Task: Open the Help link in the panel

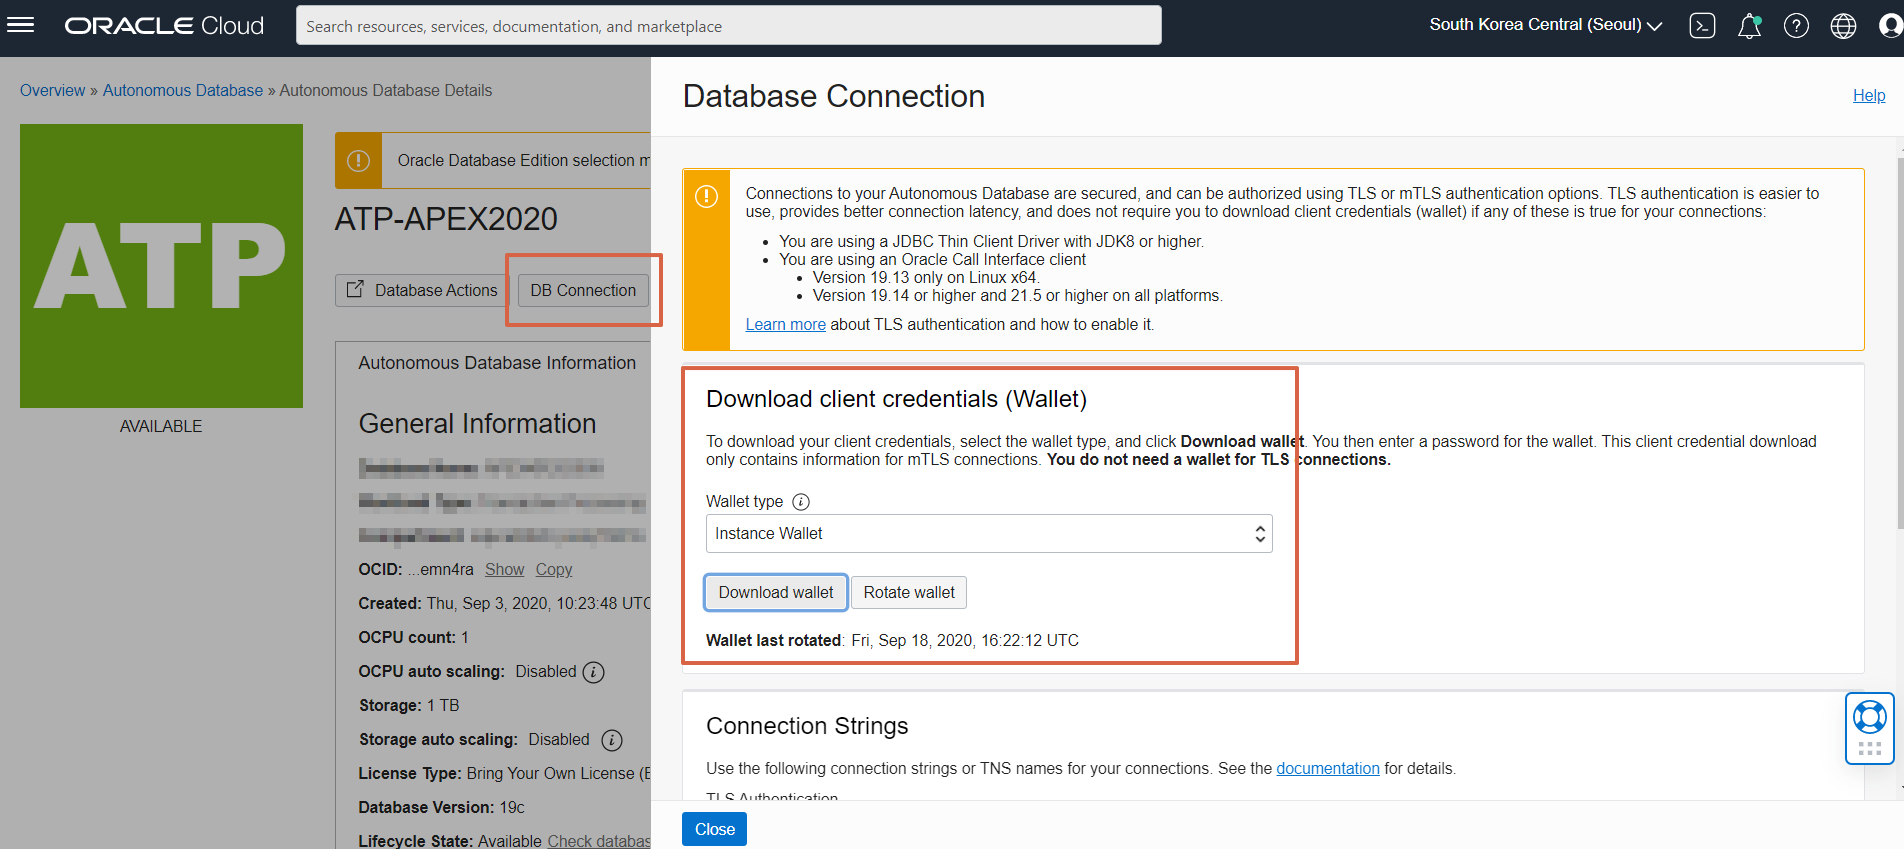Action: pyautogui.click(x=1869, y=96)
